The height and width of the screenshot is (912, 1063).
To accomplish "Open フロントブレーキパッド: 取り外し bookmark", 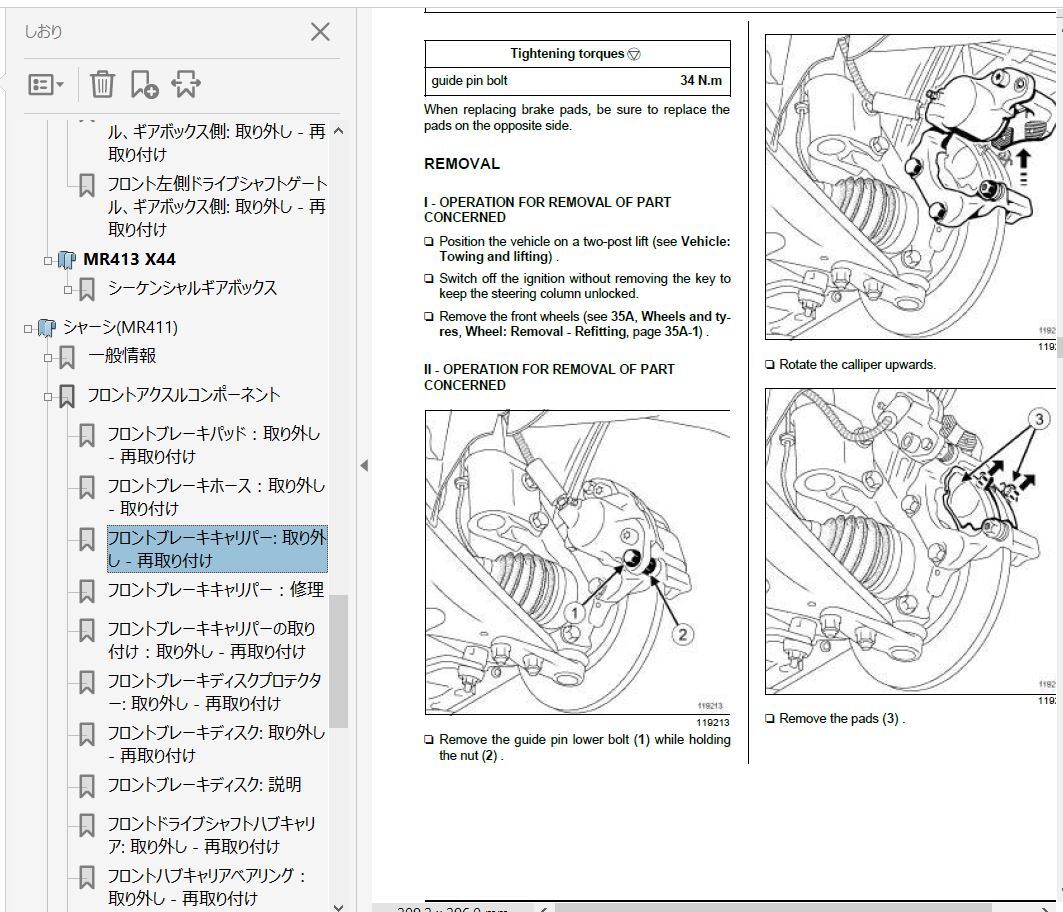I will click(213, 445).
